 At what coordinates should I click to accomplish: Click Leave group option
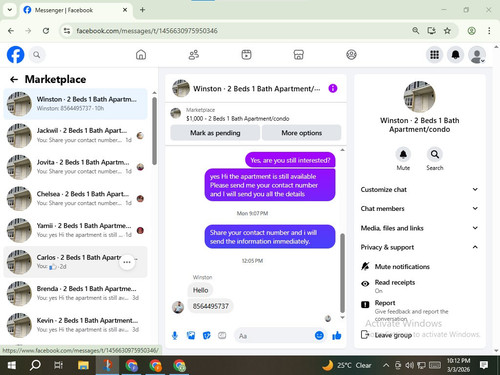387,335
